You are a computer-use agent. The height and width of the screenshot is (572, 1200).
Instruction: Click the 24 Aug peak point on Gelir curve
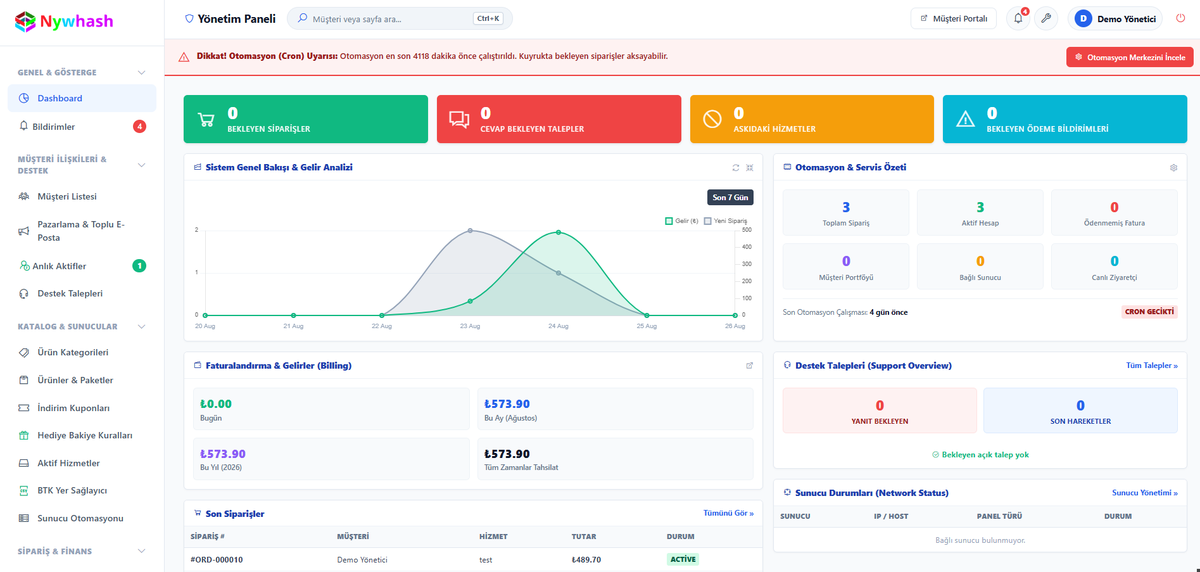(558, 234)
